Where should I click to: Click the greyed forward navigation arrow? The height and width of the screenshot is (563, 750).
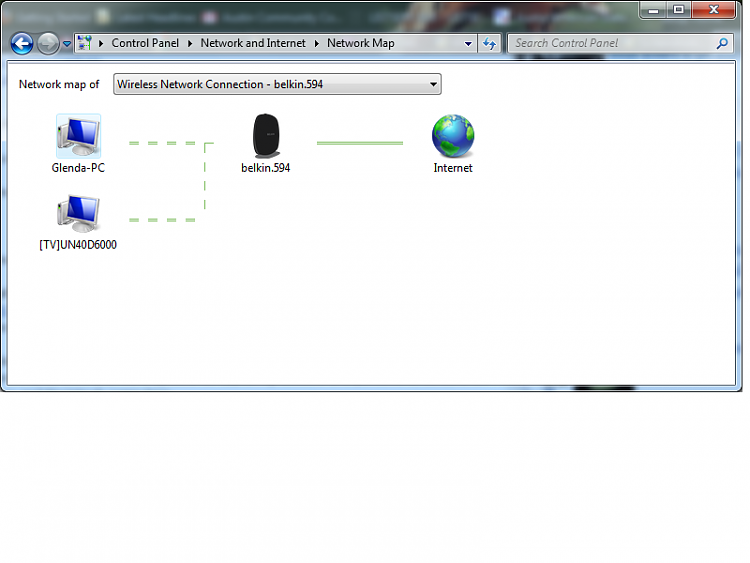point(48,44)
